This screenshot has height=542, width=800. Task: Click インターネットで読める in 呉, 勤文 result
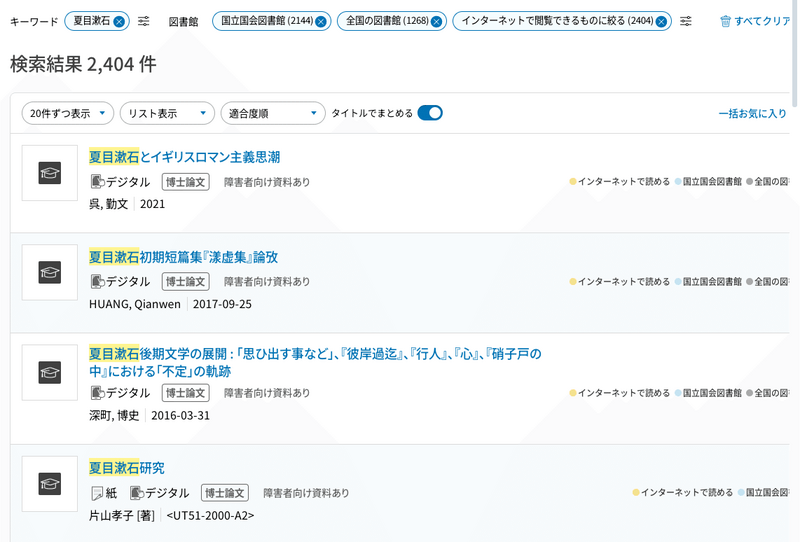point(620,182)
